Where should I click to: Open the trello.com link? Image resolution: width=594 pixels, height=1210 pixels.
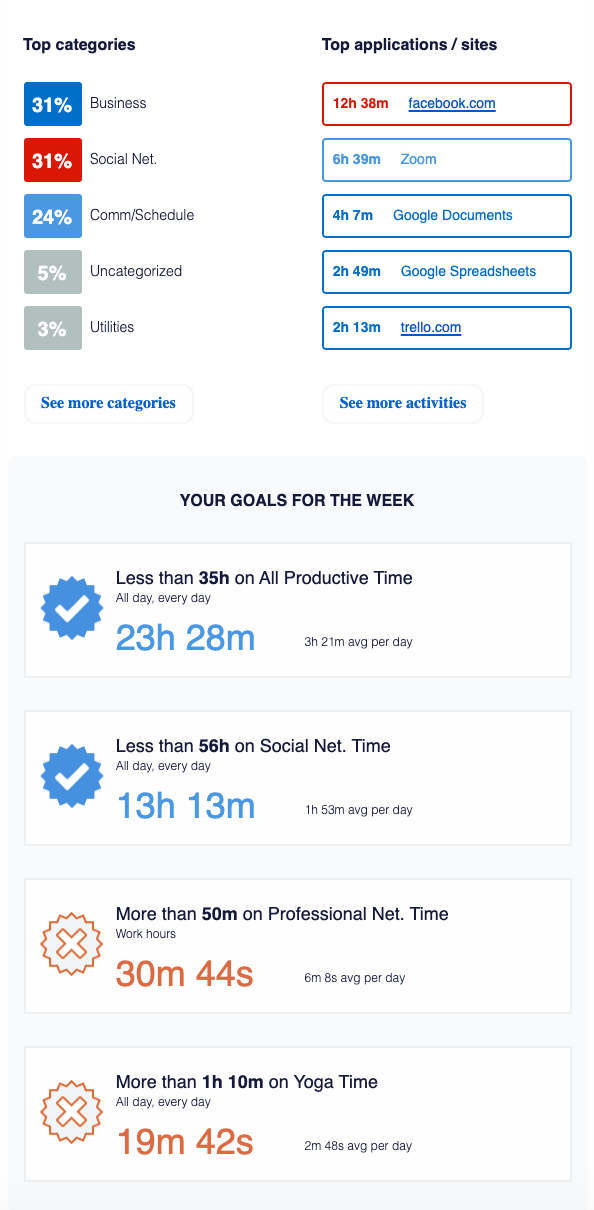tap(431, 328)
